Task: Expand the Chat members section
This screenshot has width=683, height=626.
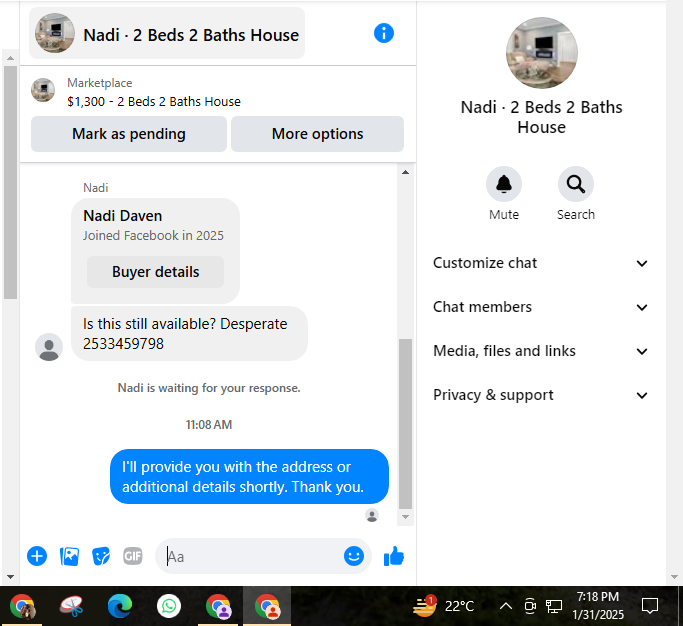Action: 540,307
